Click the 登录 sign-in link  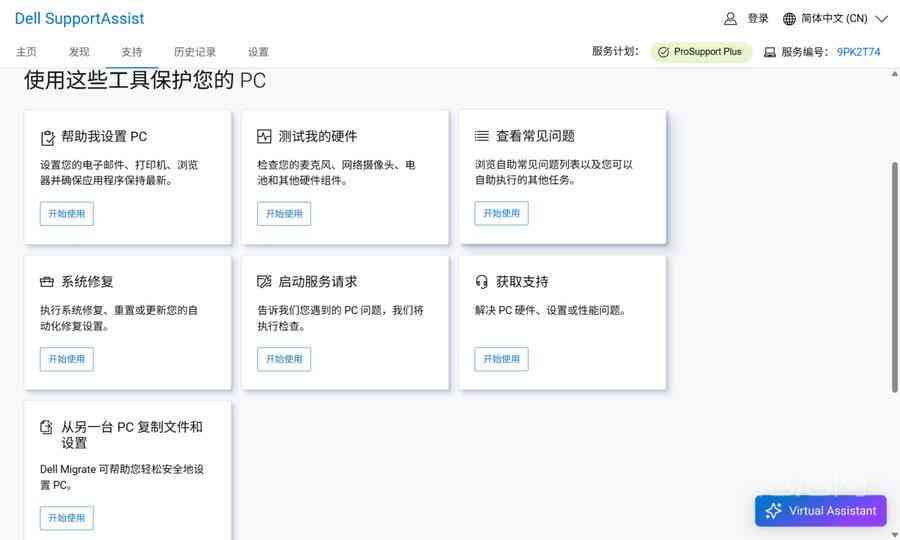tap(758, 18)
